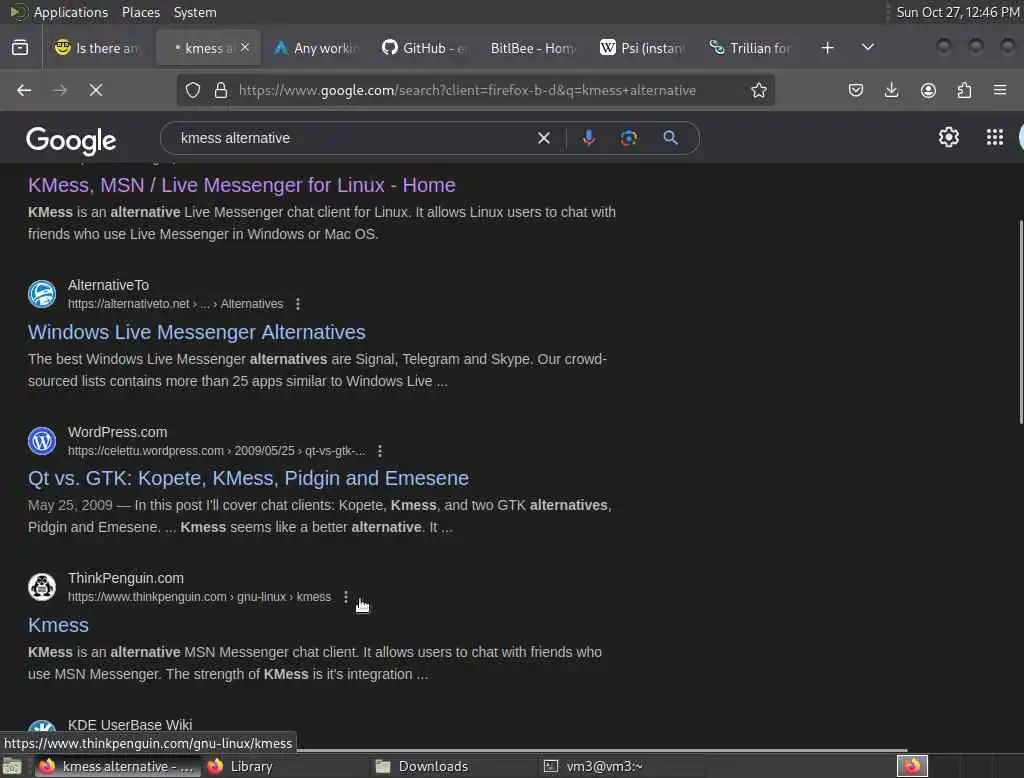The image size is (1024, 778).
Task: Click the Firefox View icon
Action: 20,48
